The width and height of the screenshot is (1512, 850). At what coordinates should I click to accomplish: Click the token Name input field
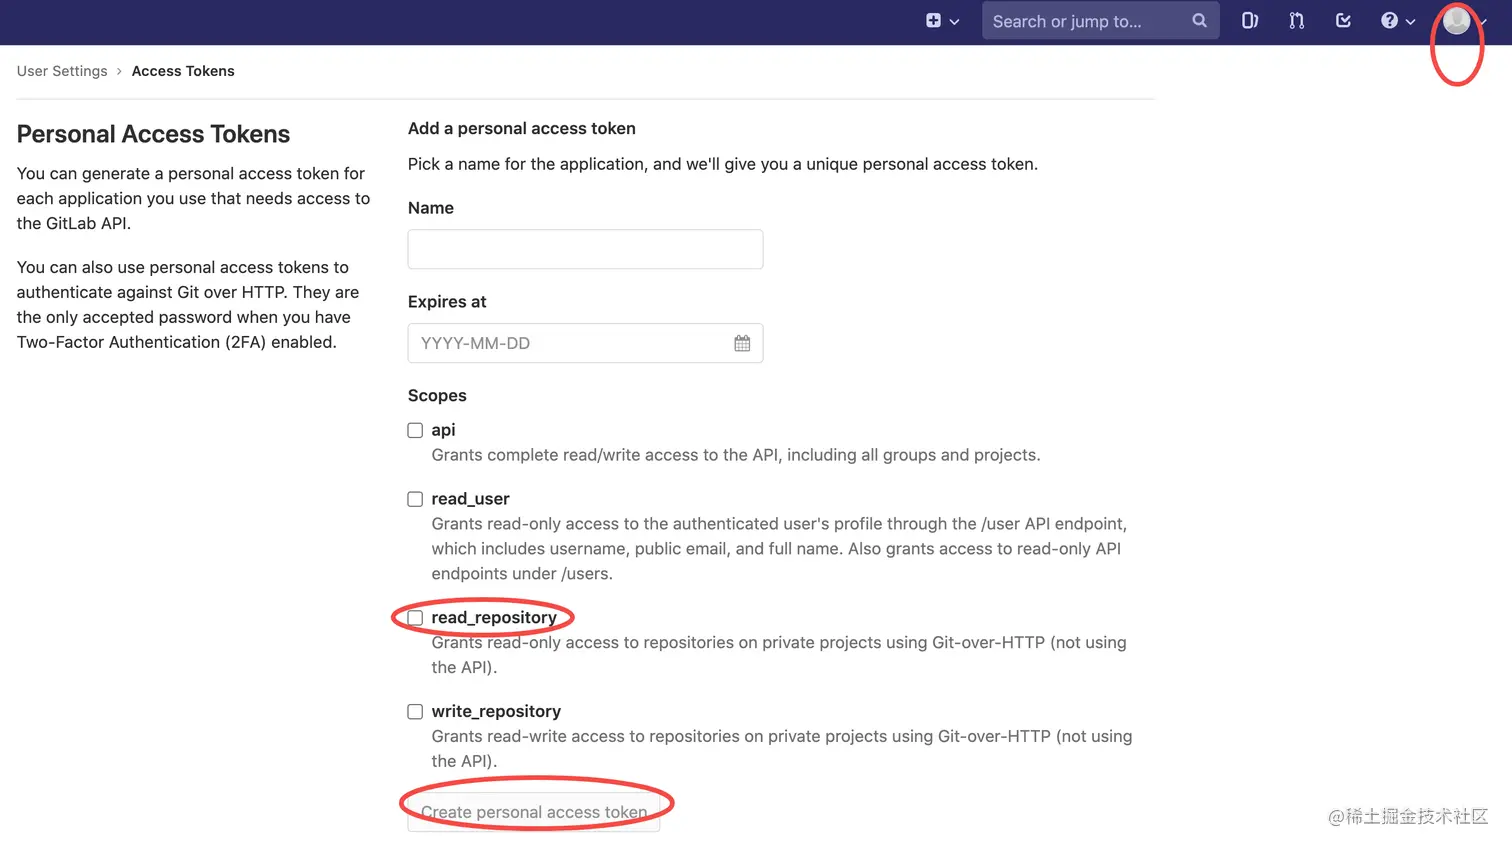(585, 249)
